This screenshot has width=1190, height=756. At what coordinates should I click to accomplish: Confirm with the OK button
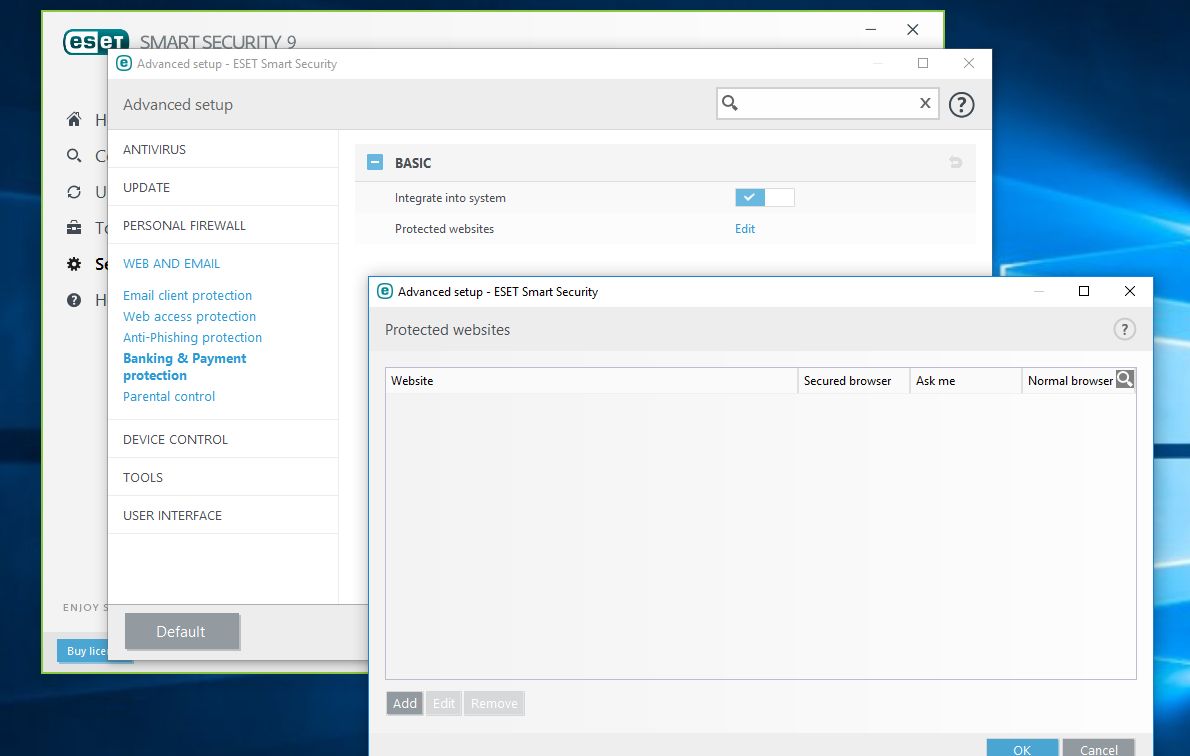pyautogui.click(x=1022, y=748)
